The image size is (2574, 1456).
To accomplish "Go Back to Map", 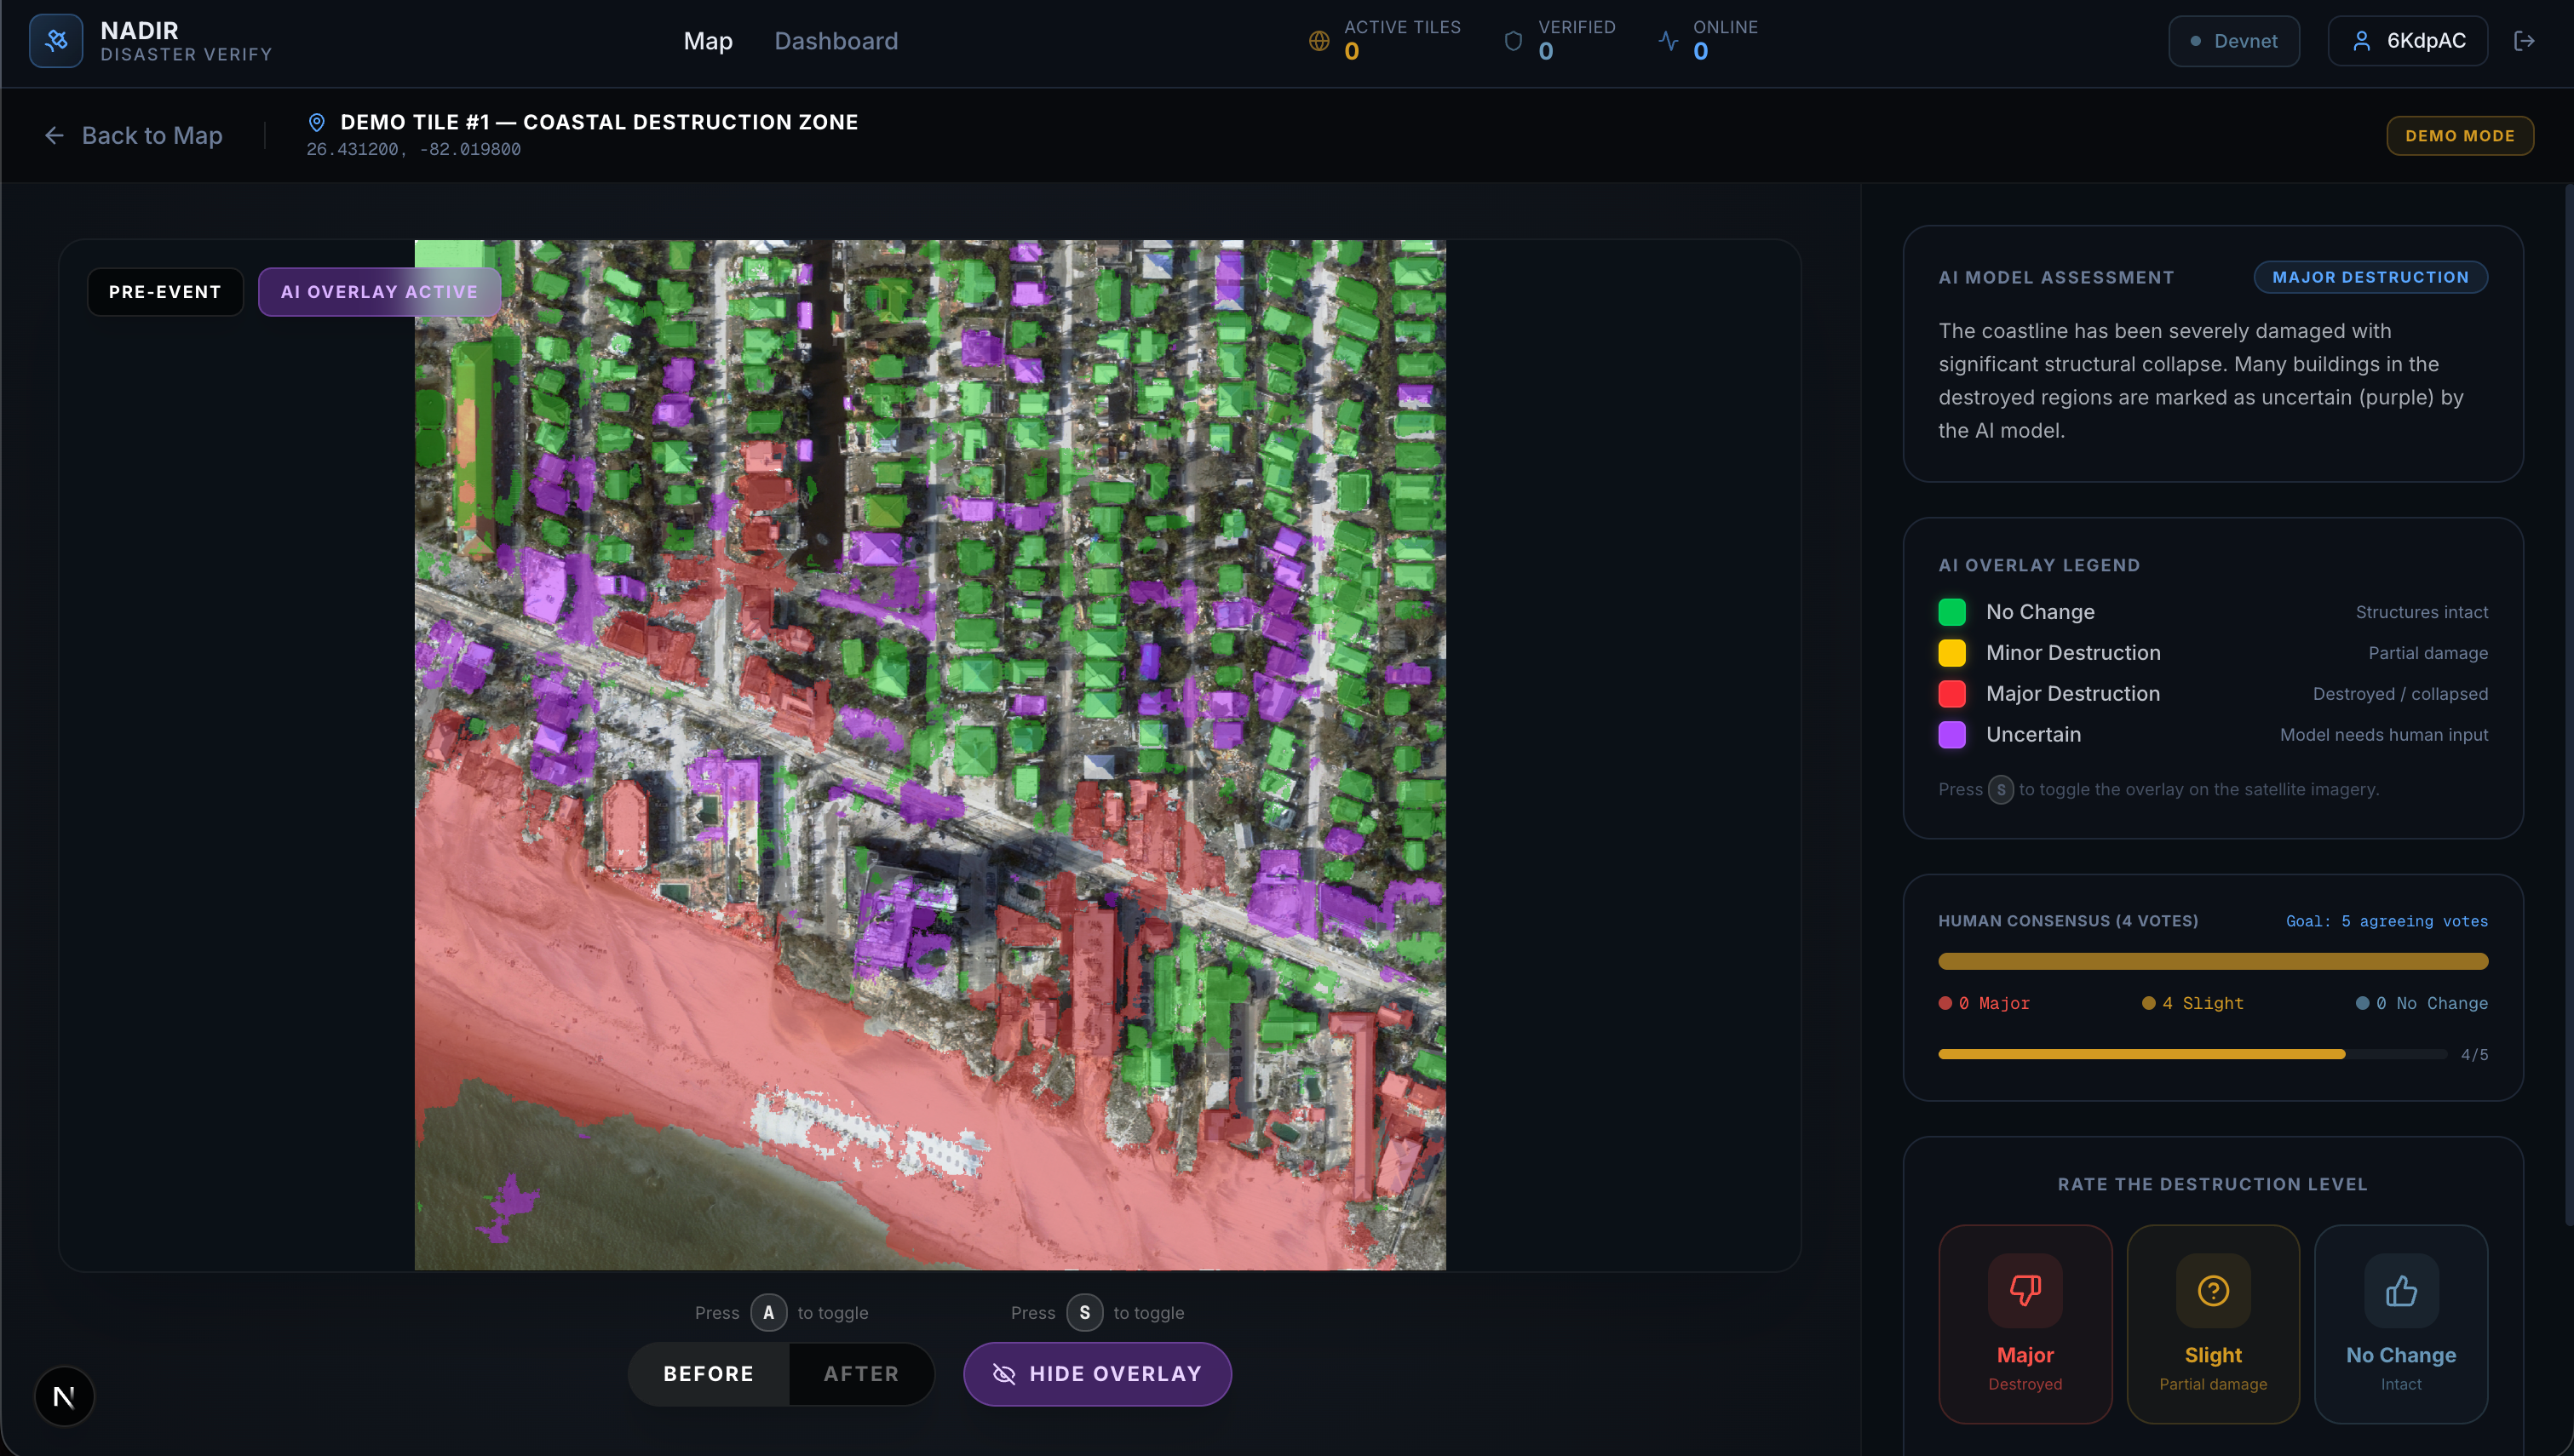I will (133, 135).
